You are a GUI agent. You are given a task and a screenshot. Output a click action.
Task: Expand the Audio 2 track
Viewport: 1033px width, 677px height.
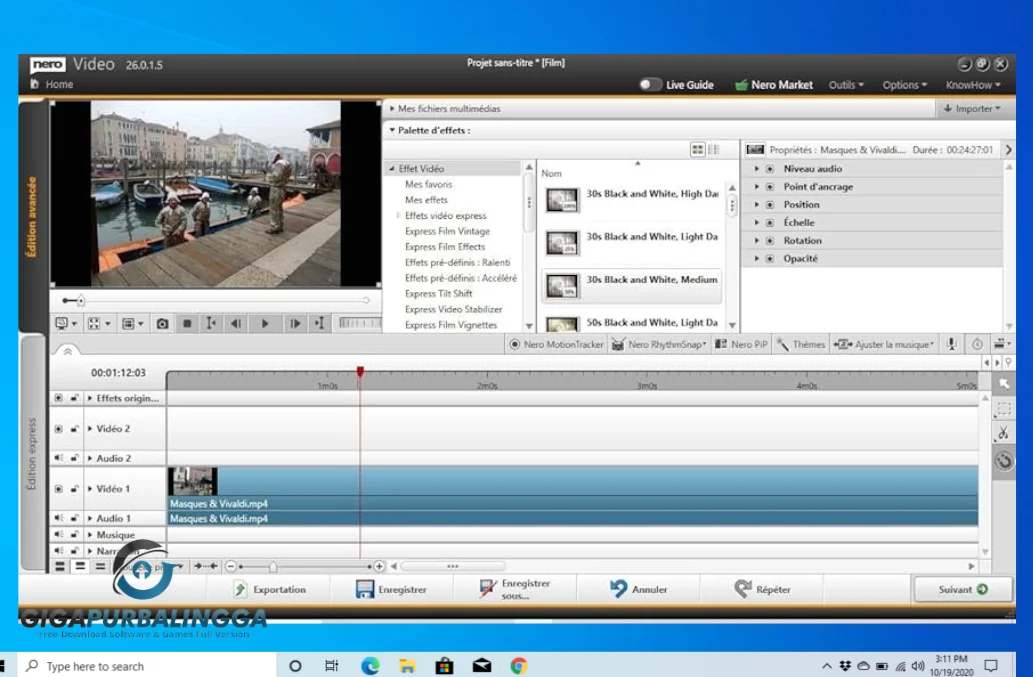pyautogui.click(x=90, y=458)
